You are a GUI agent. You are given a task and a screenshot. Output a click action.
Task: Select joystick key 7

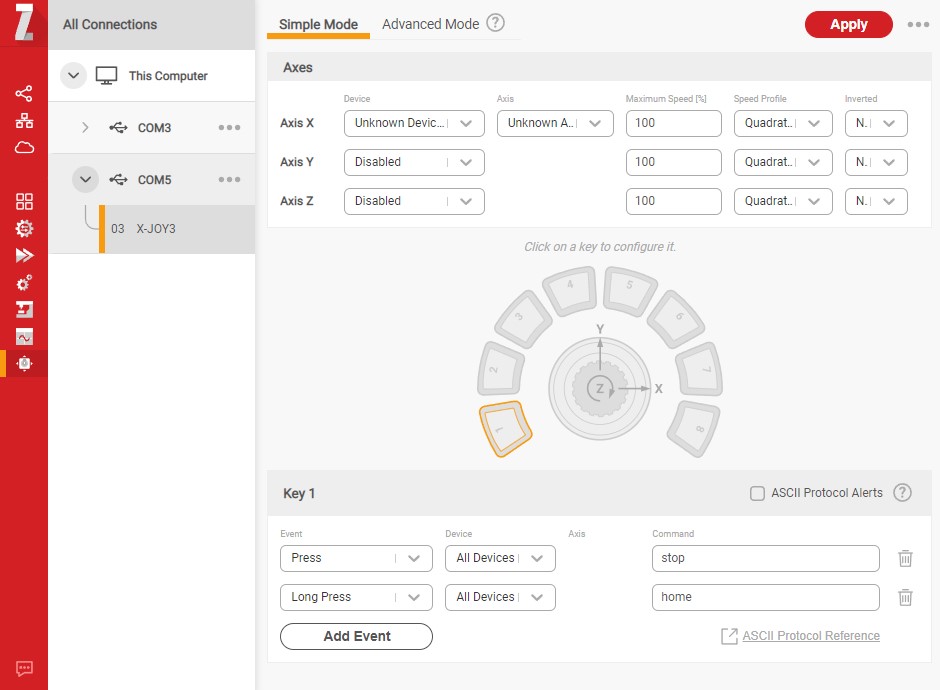point(699,368)
